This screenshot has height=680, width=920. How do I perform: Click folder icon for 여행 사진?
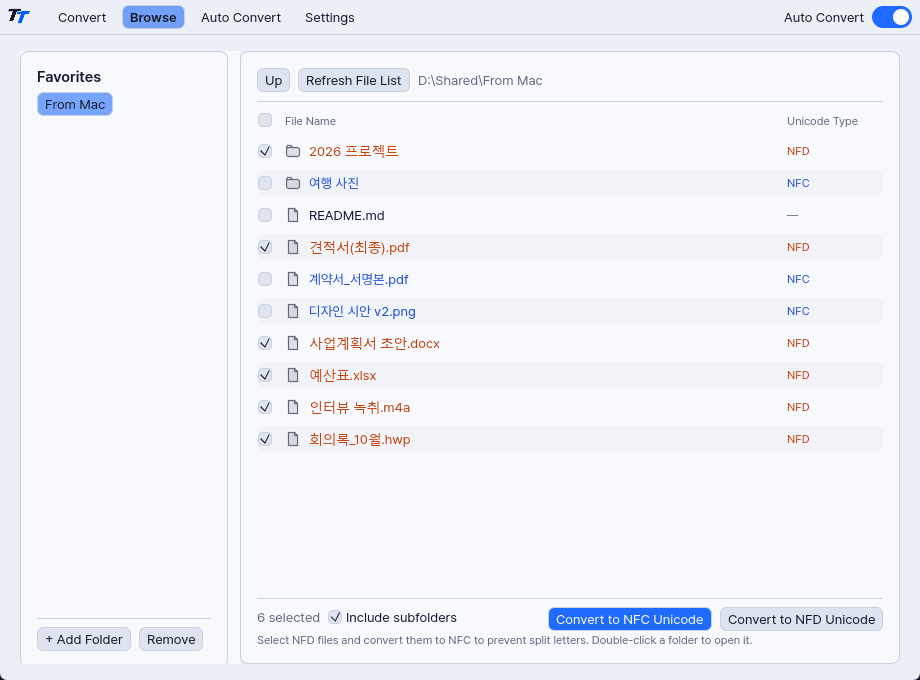(293, 183)
